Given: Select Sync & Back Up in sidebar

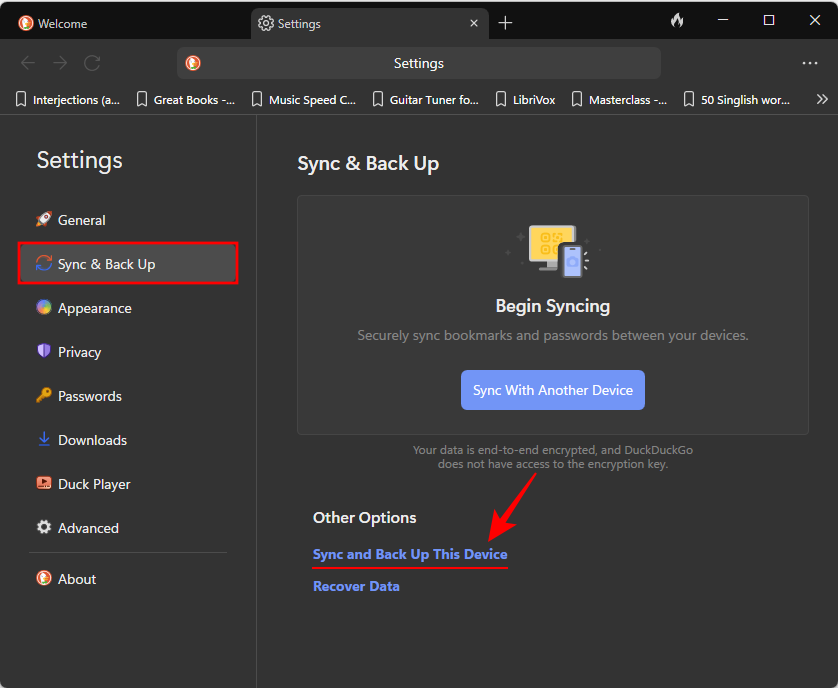Looking at the screenshot, I should coord(128,264).
